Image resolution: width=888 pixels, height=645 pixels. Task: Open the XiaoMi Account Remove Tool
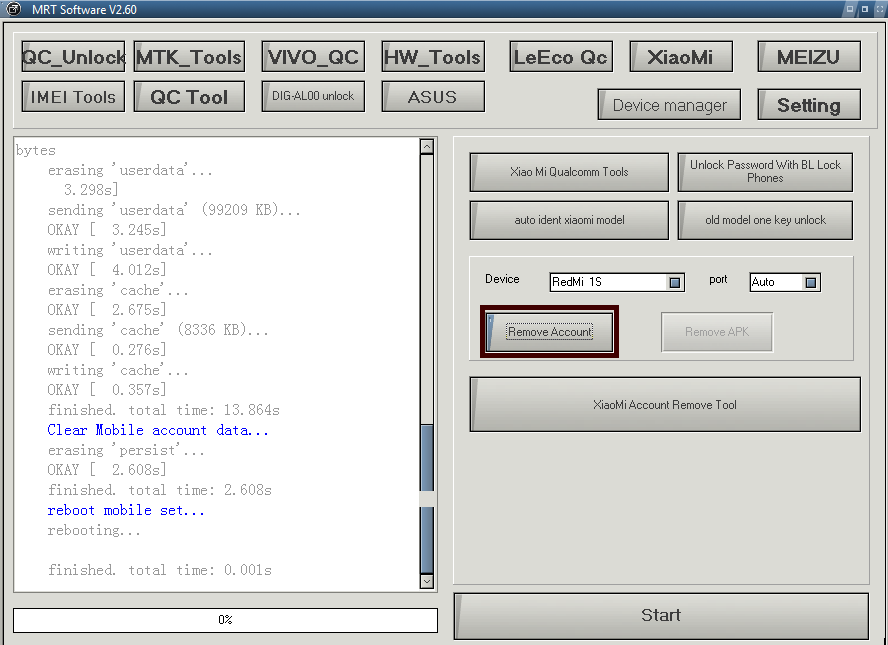pyautogui.click(x=665, y=405)
